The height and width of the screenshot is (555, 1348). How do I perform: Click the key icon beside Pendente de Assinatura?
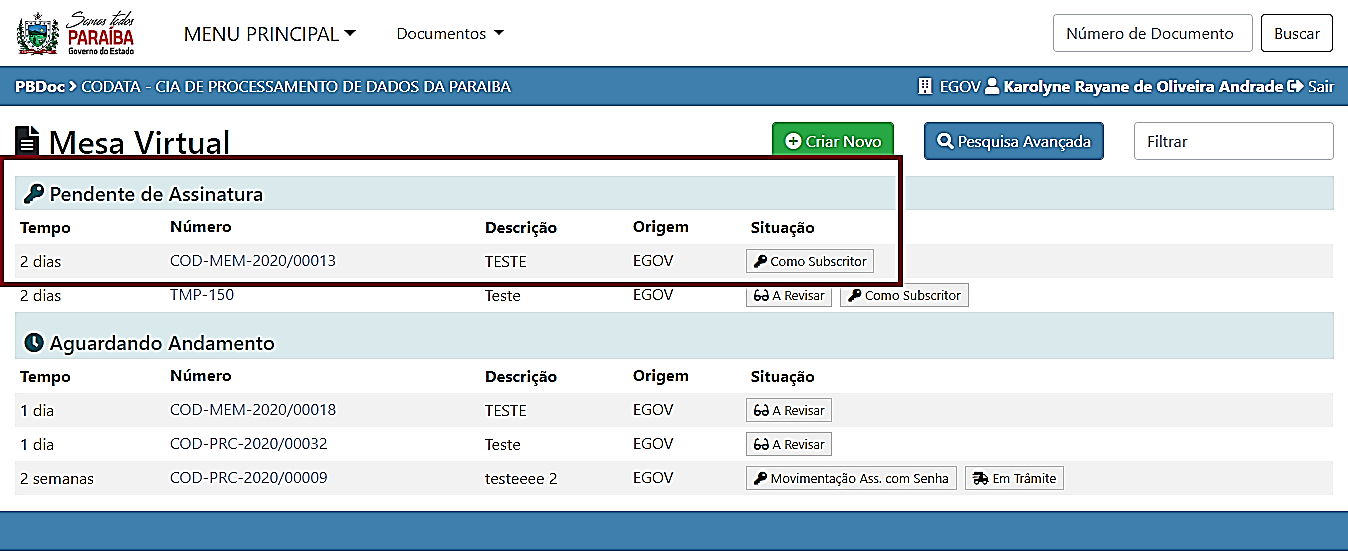[x=33, y=193]
